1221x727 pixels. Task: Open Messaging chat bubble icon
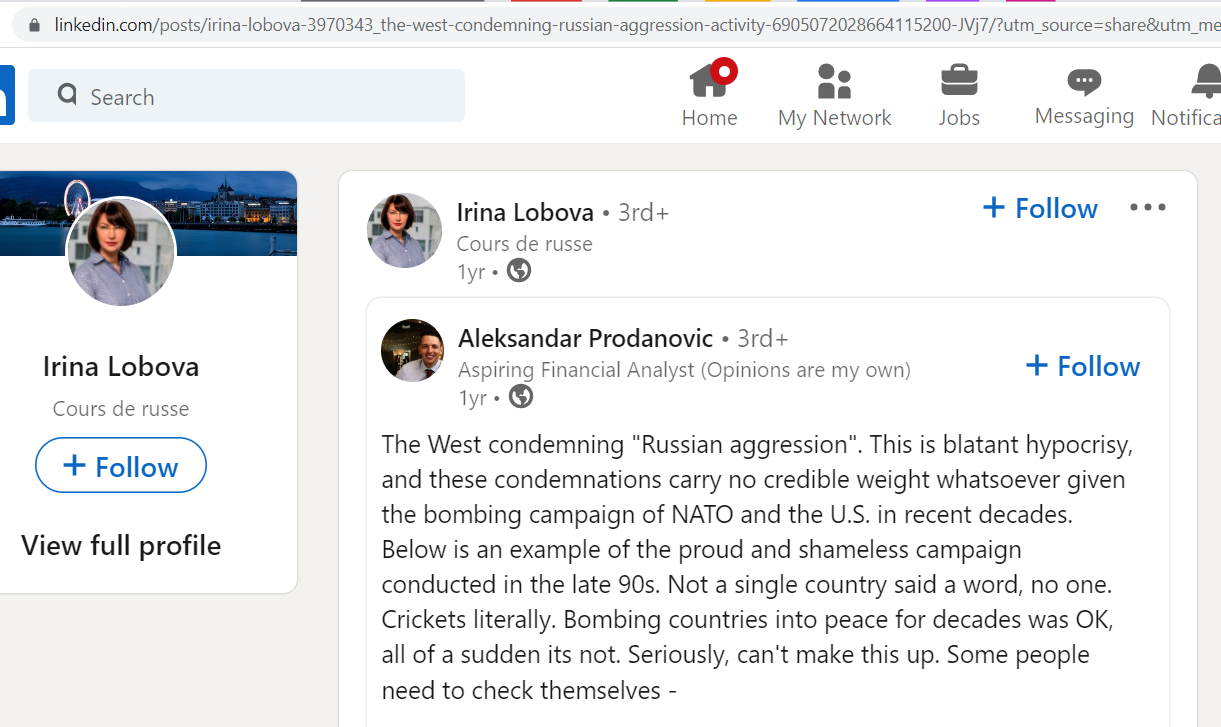[x=1084, y=82]
